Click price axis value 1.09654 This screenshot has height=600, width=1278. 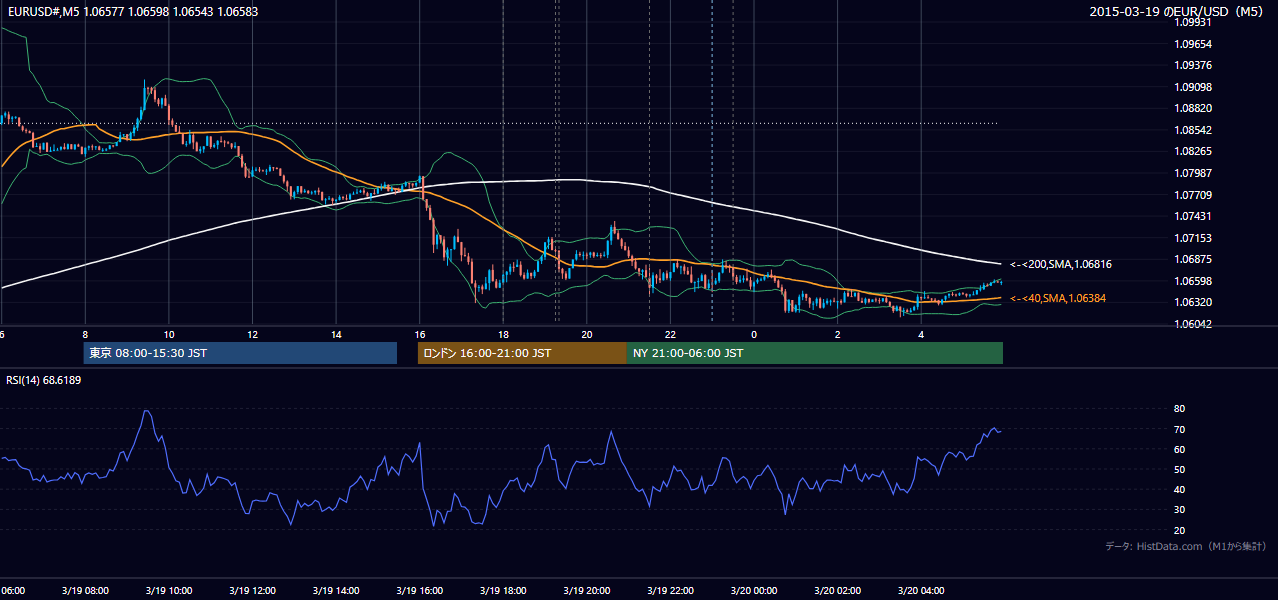coord(1193,44)
